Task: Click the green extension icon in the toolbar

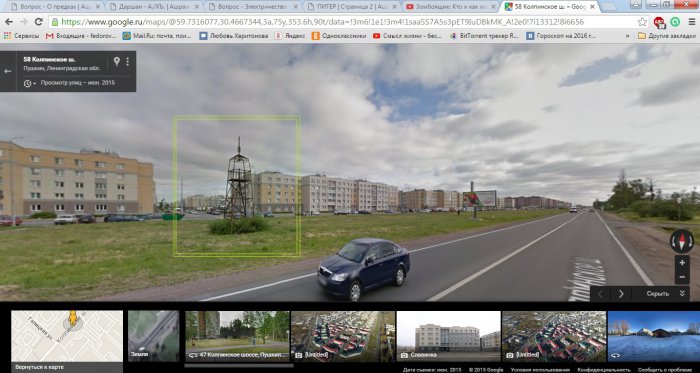Action: (675, 21)
